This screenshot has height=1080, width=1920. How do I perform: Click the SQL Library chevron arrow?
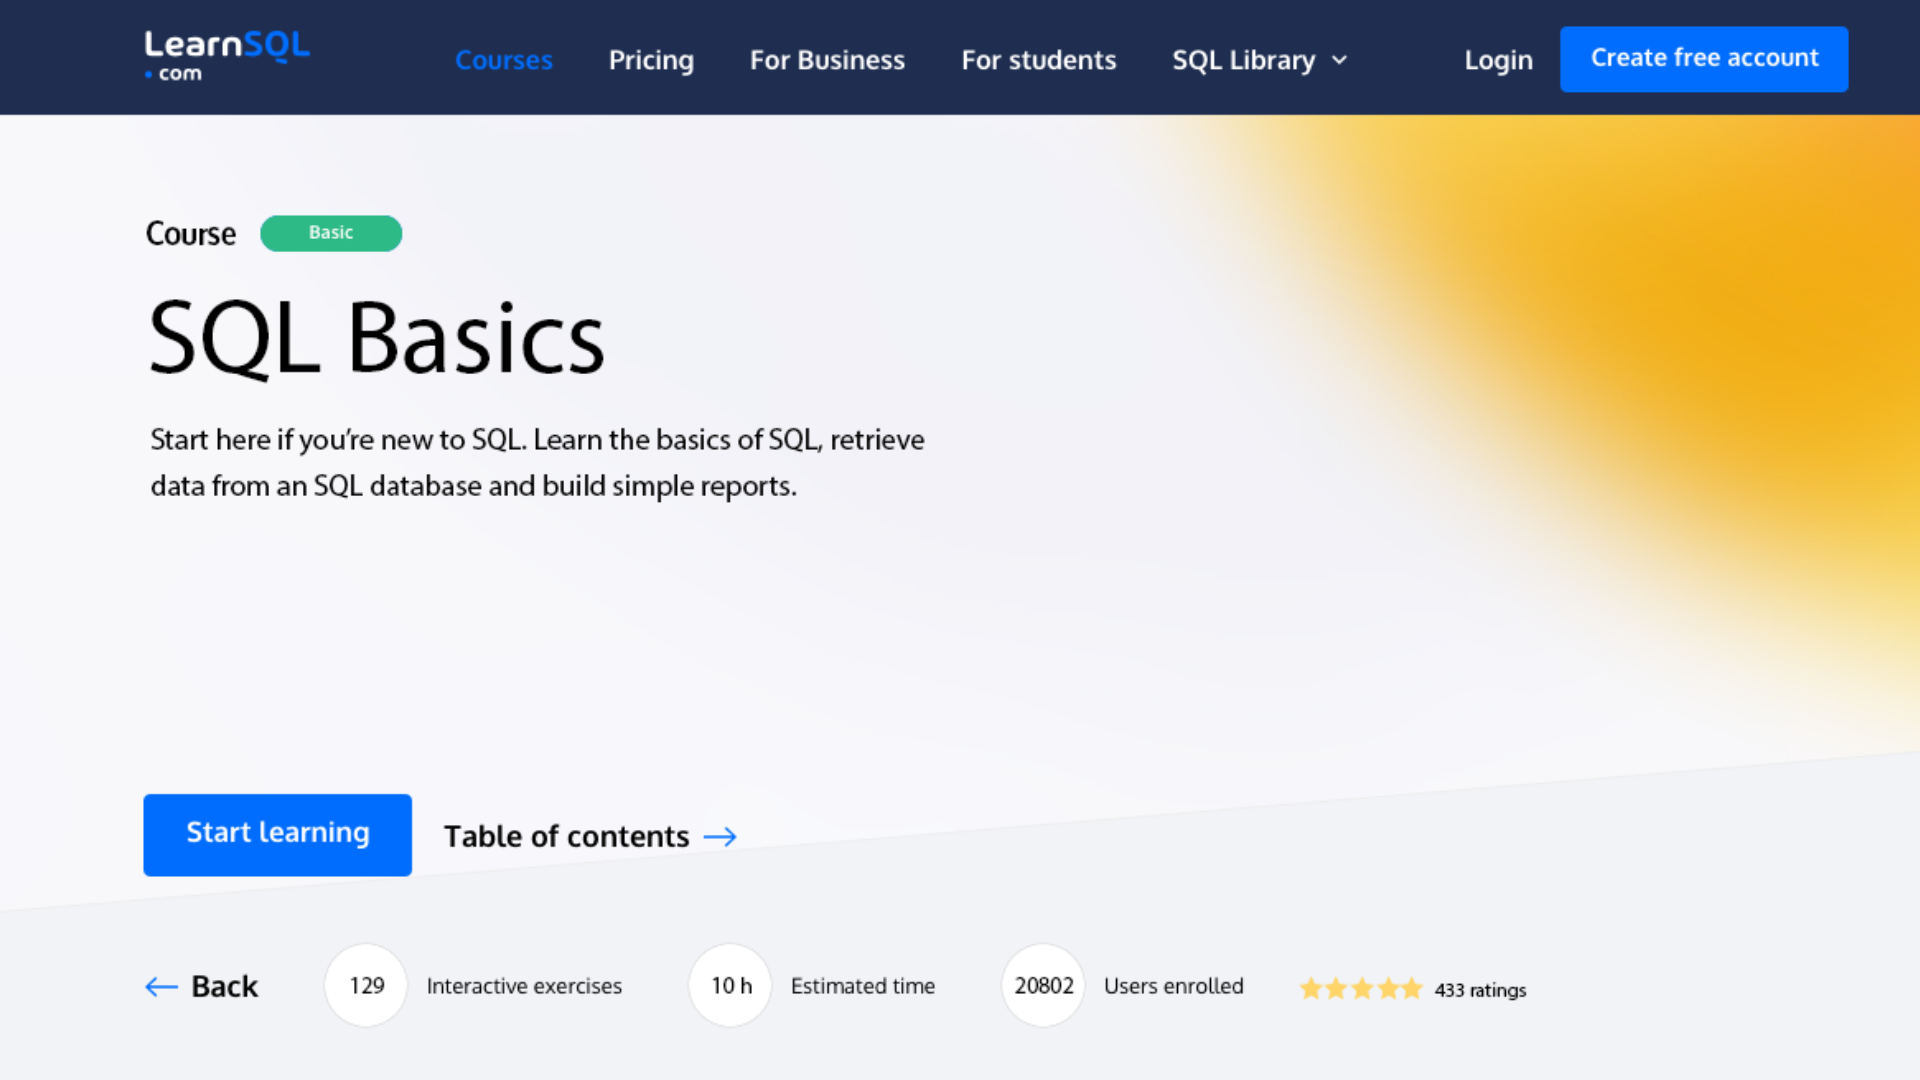tap(1340, 61)
